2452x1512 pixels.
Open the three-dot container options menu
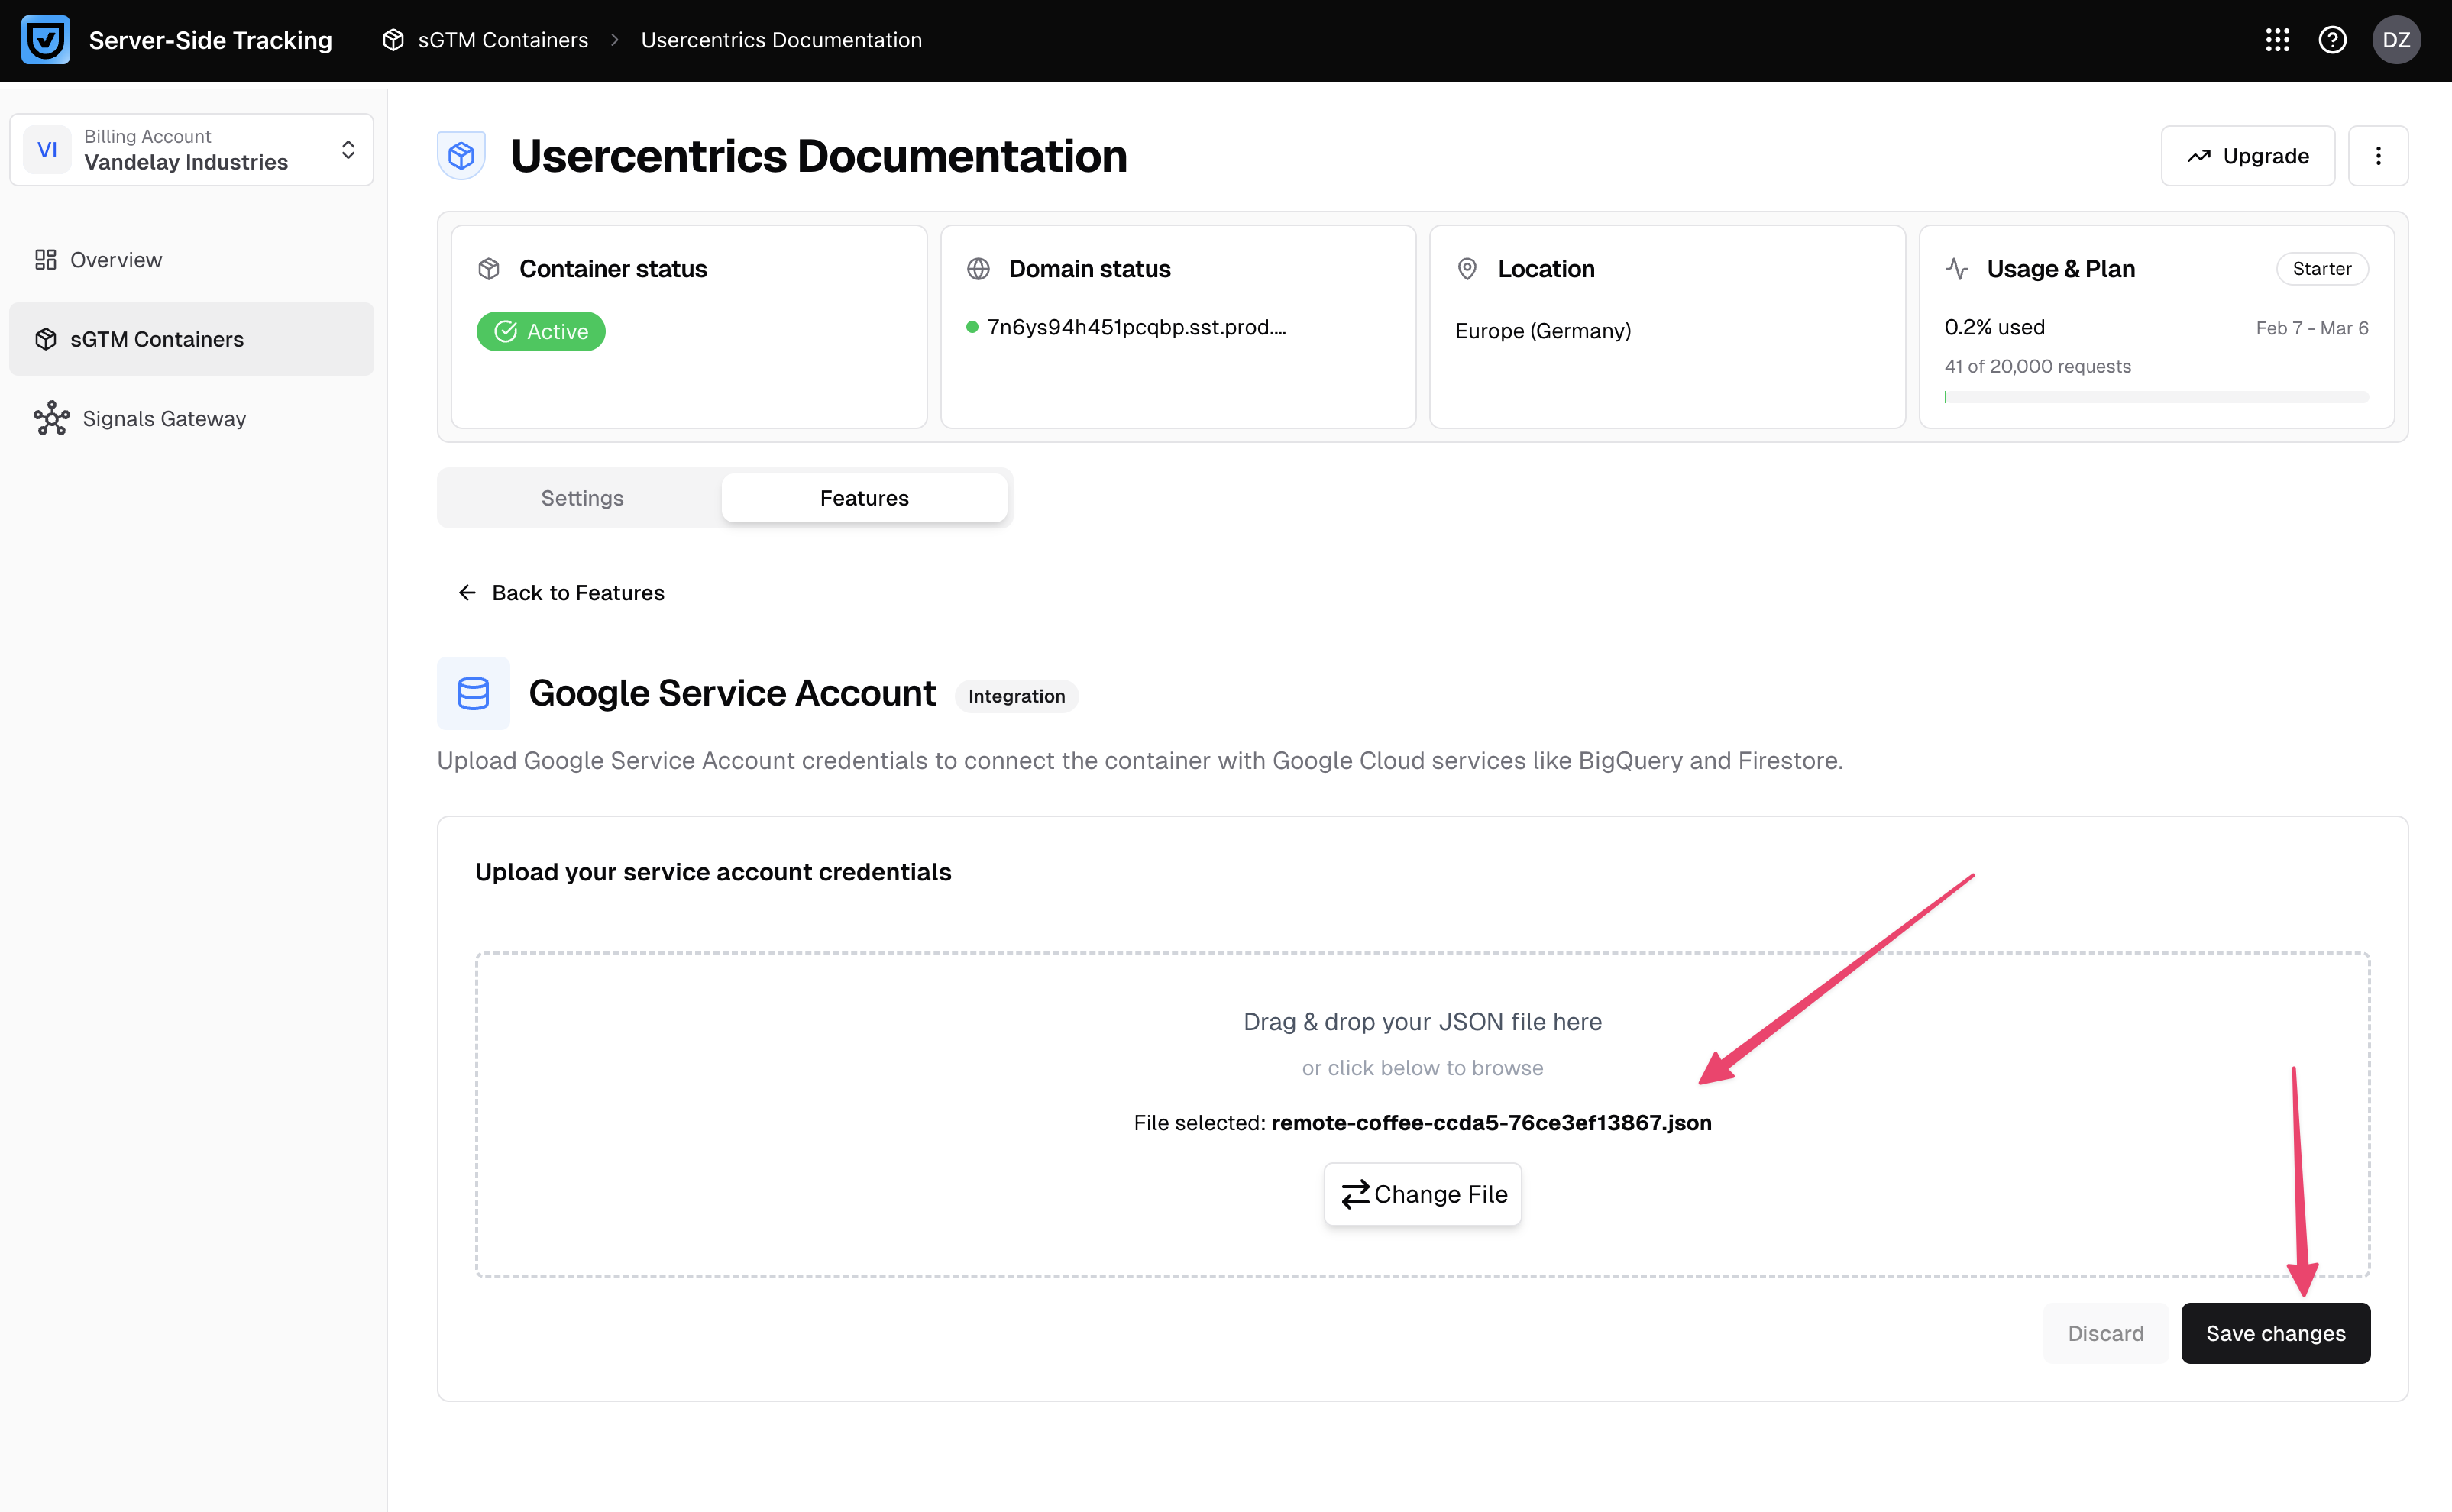[x=2378, y=156]
